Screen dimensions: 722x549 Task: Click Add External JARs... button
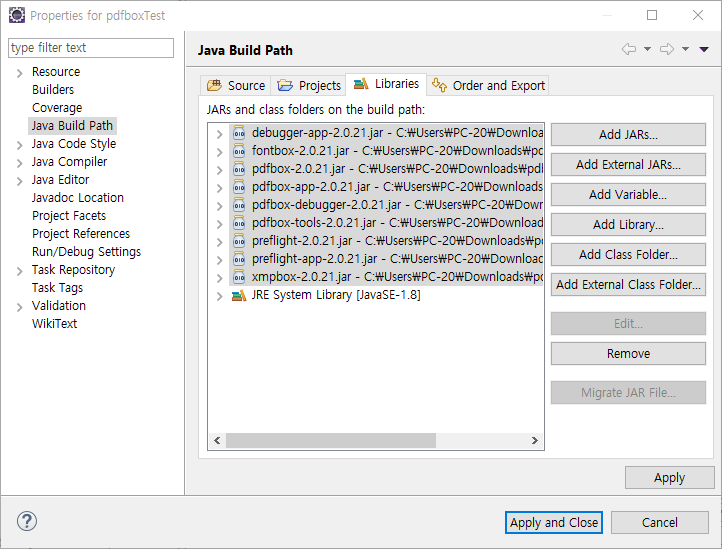pyautogui.click(x=628, y=164)
